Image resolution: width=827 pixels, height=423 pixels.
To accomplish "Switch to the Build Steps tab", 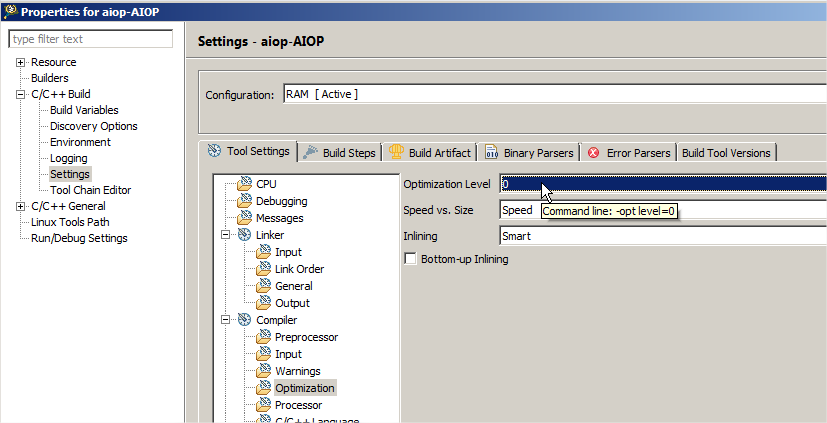I will click(x=339, y=153).
